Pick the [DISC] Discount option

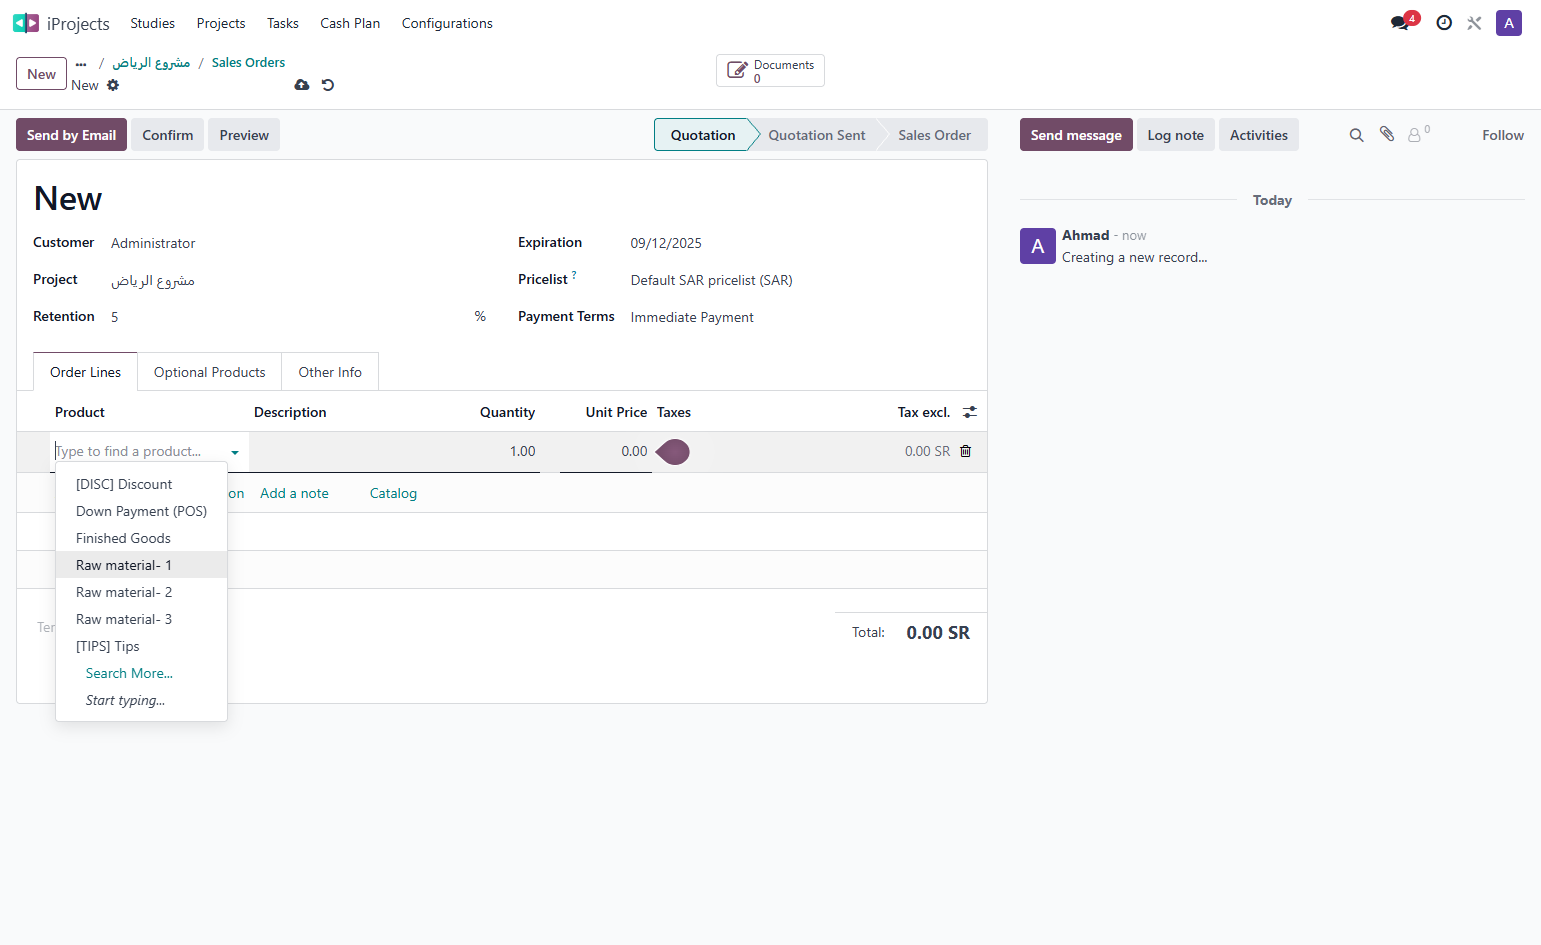point(142,484)
